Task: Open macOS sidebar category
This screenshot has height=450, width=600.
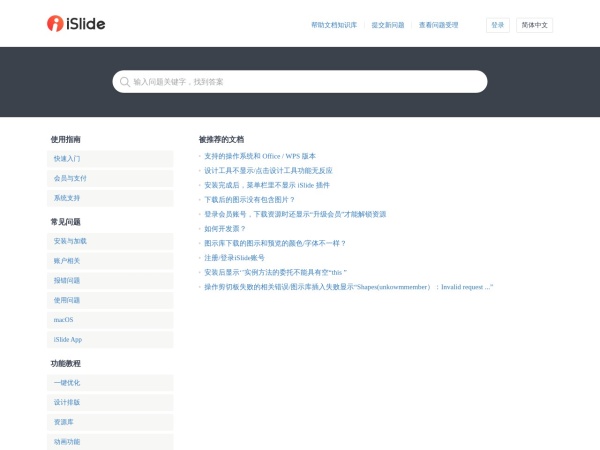Action: coord(110,320)
